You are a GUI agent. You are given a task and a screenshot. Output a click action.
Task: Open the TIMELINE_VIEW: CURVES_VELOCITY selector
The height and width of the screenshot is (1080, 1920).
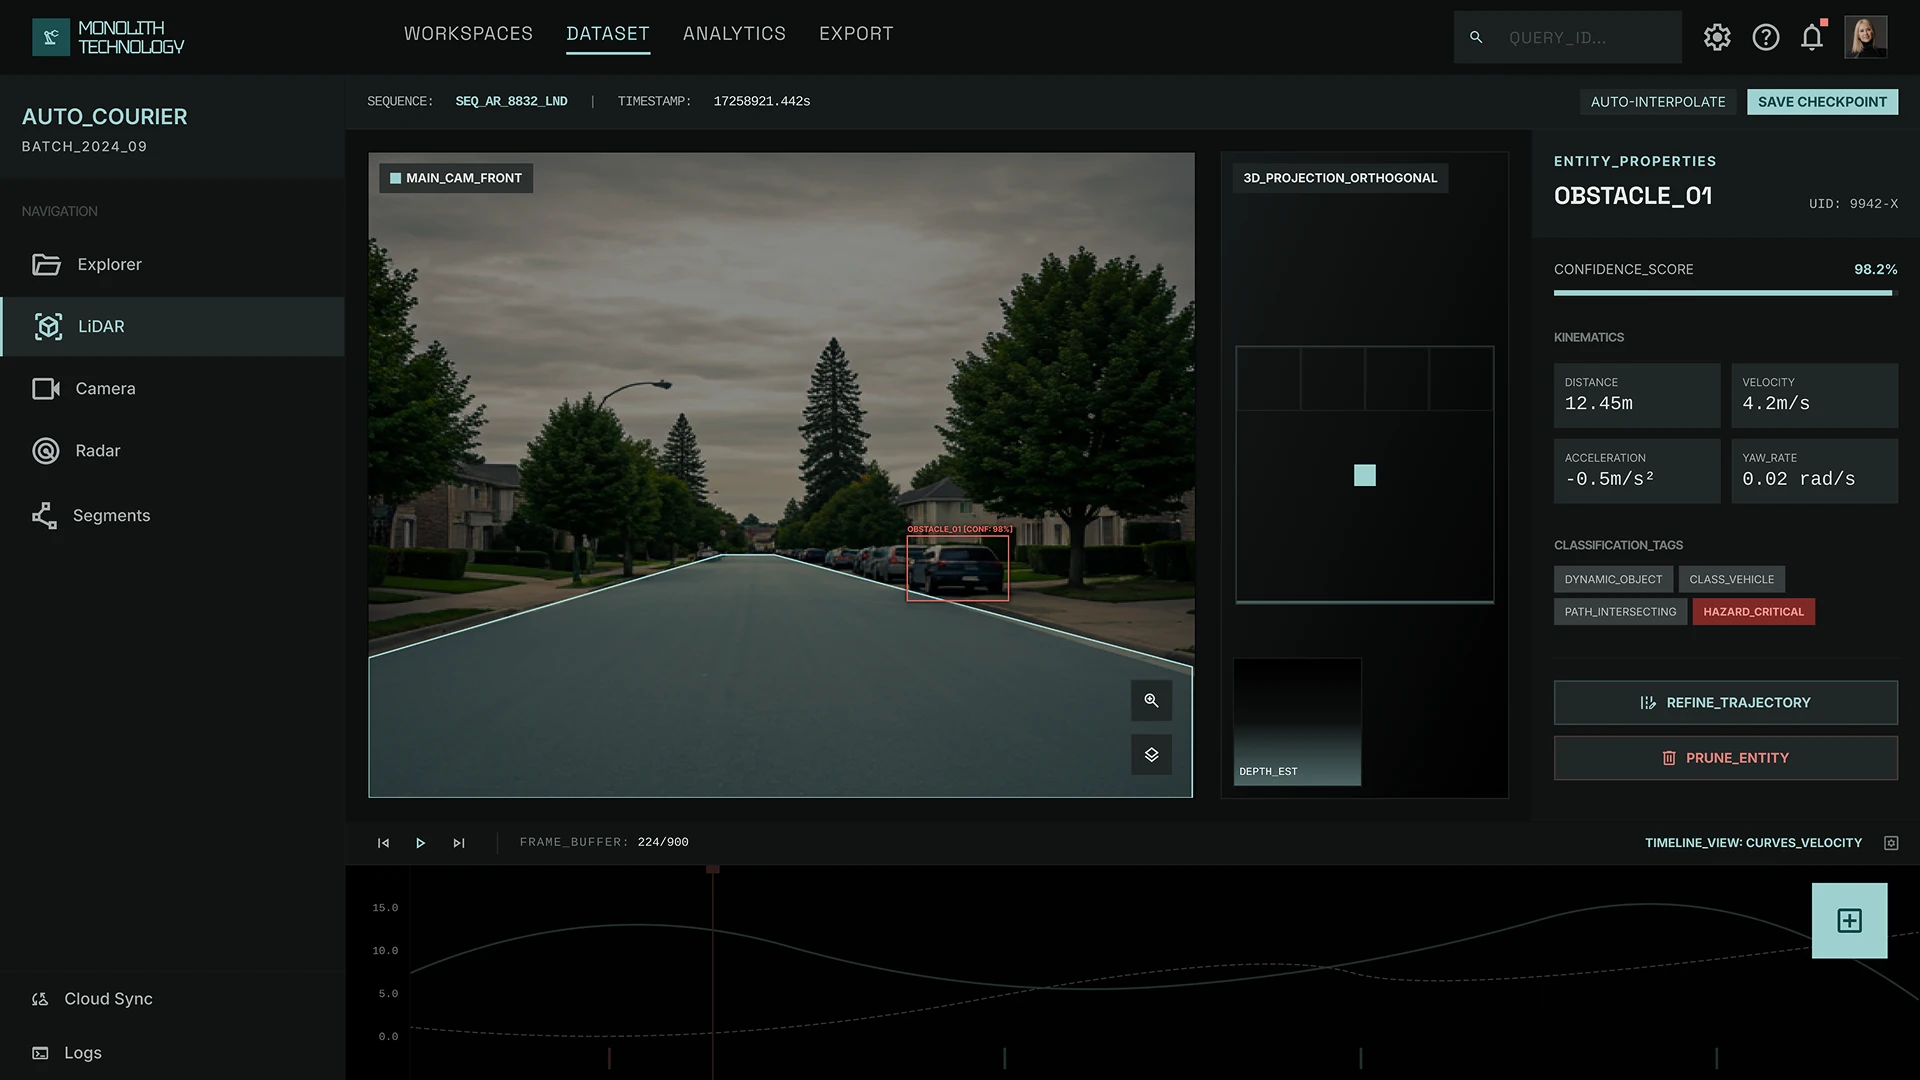click(1753, 843)
